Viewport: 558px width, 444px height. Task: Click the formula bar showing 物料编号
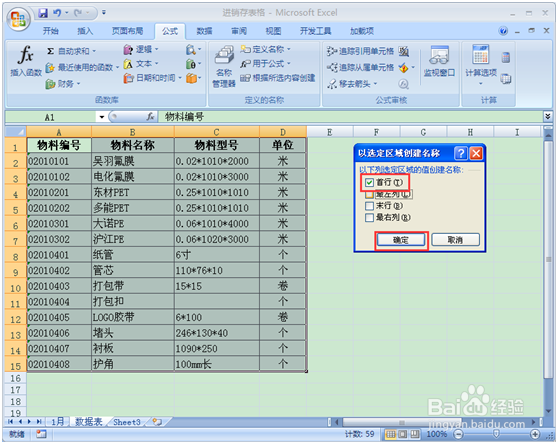352,117
